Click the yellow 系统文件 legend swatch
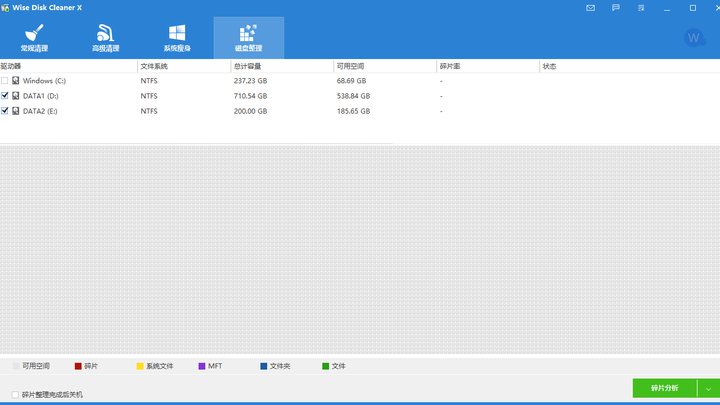The width and height of the screenshot is (720, 405). point(140,366)
